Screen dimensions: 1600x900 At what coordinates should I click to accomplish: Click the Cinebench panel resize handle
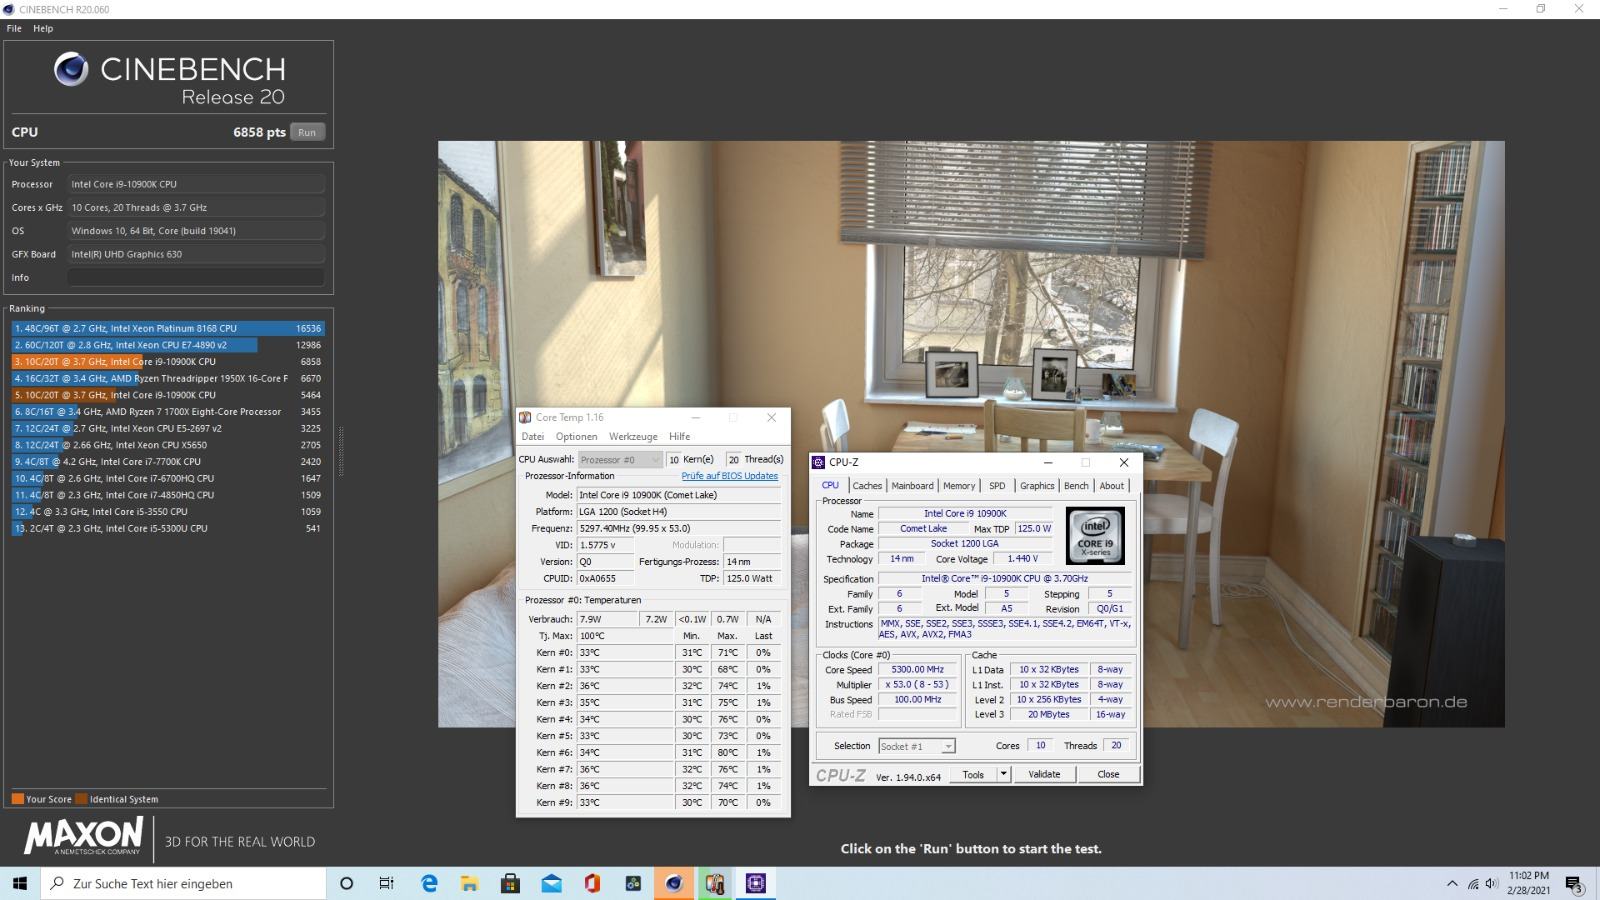point(341,451)
